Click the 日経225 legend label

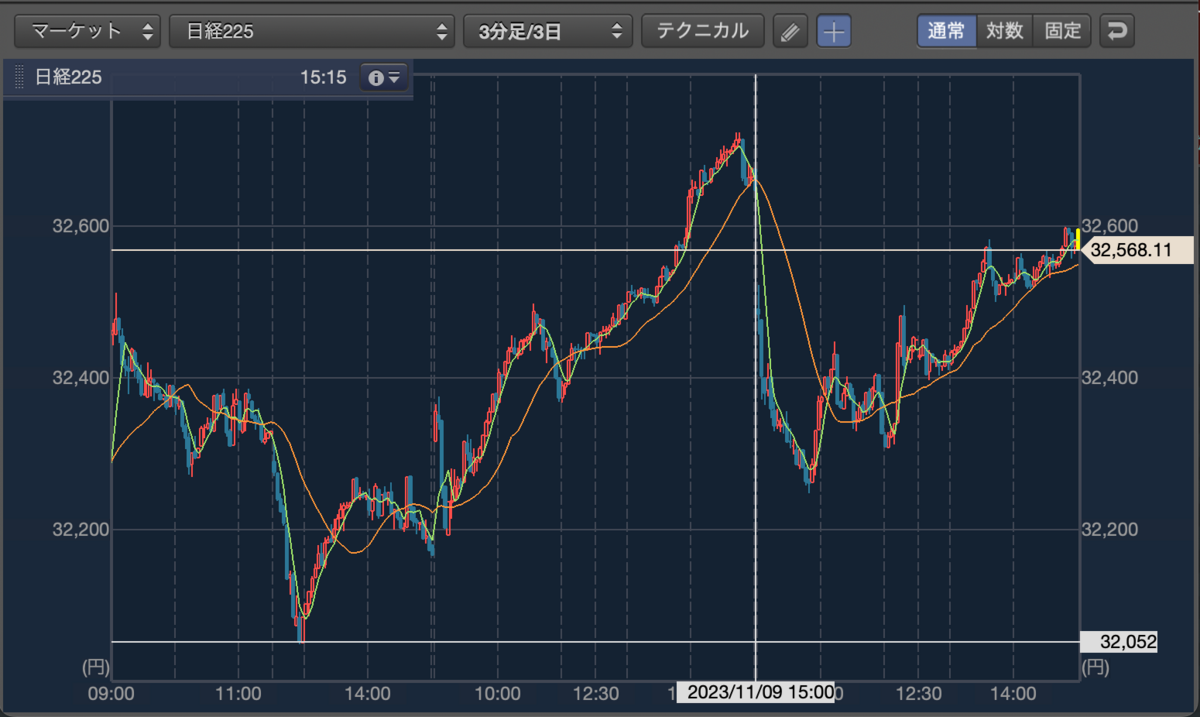click(68, 78)
